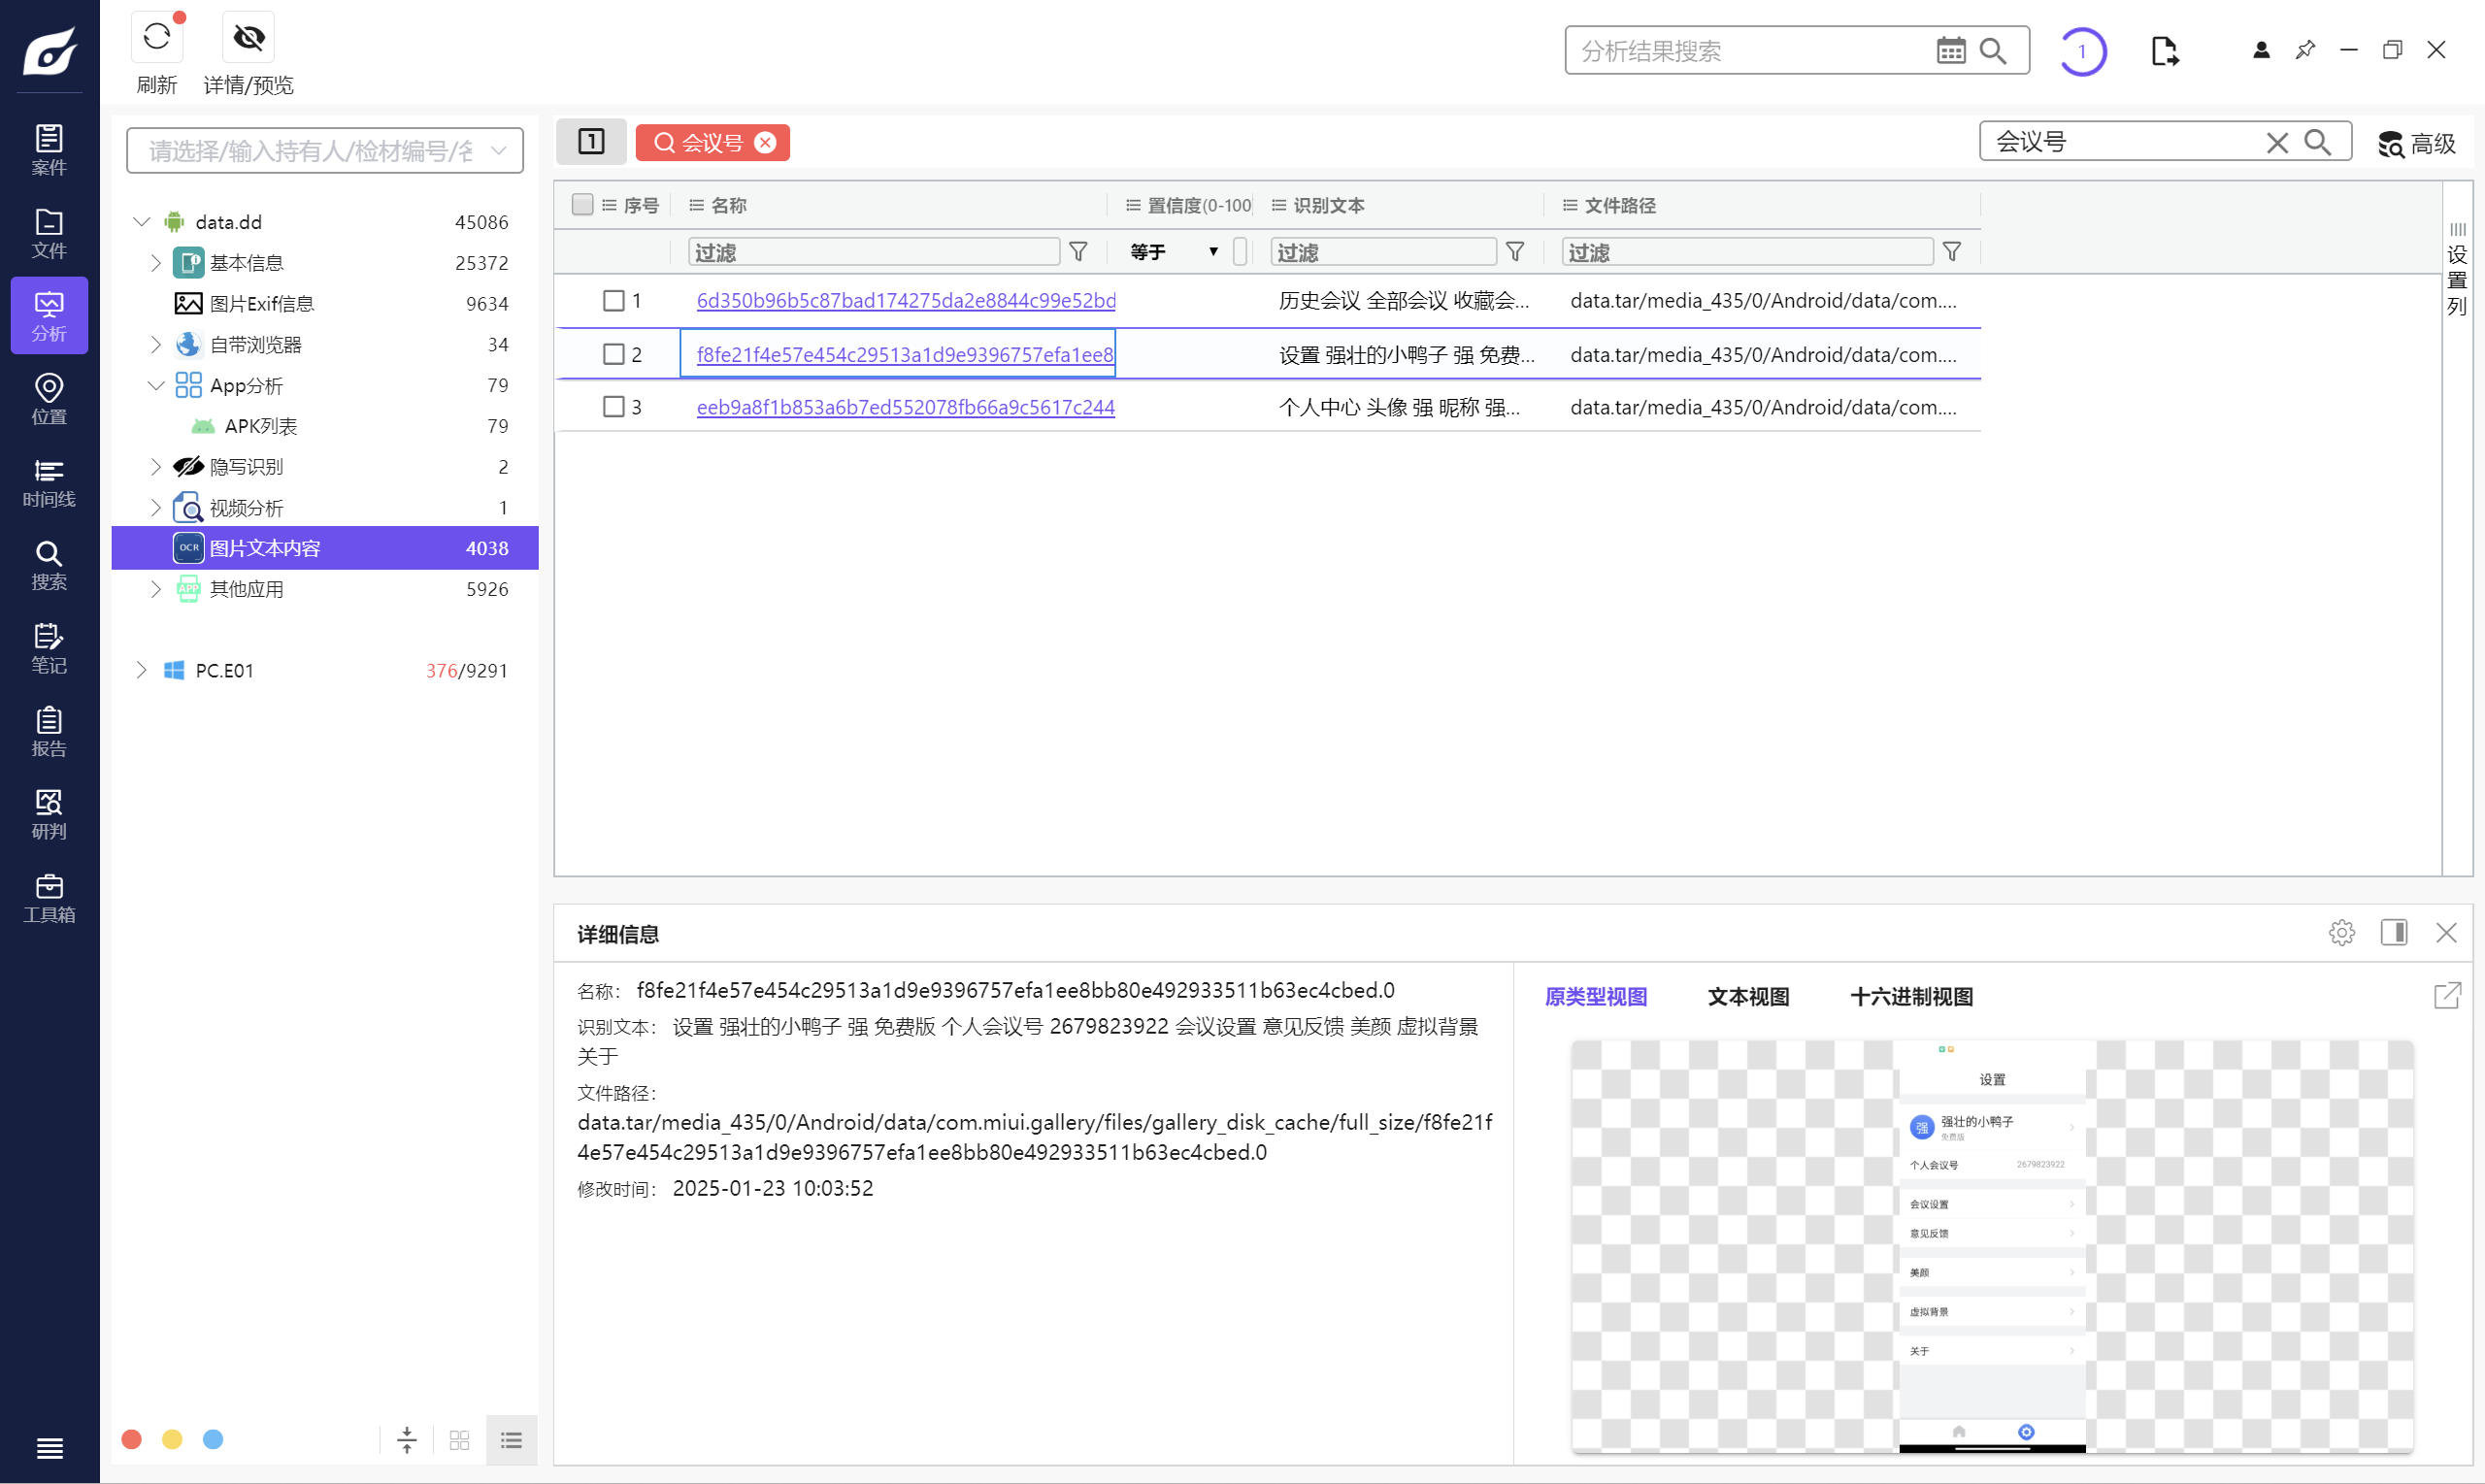Open preview in external window icon
Screen dimensions: 2485x1484
2447,995
